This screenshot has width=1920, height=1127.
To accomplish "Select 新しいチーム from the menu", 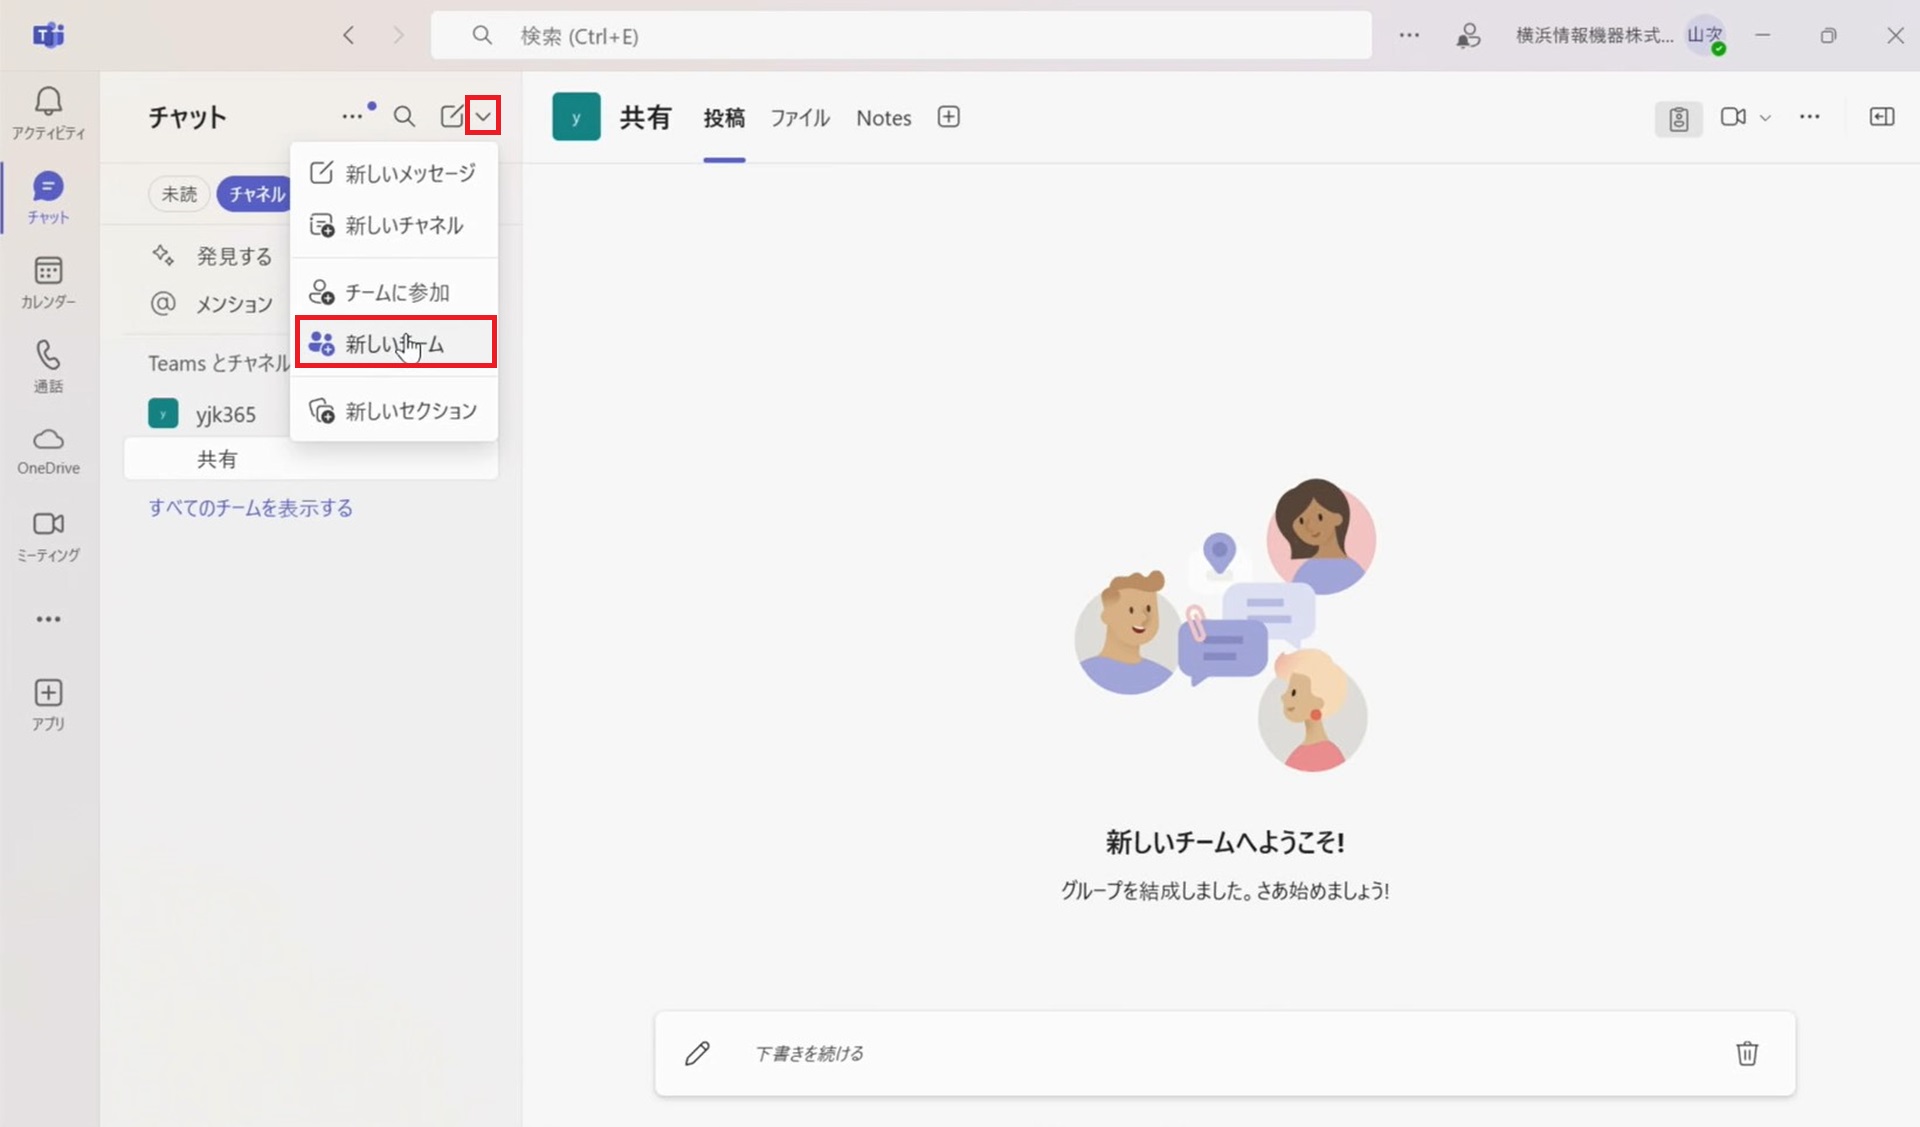I will (395, 344).
